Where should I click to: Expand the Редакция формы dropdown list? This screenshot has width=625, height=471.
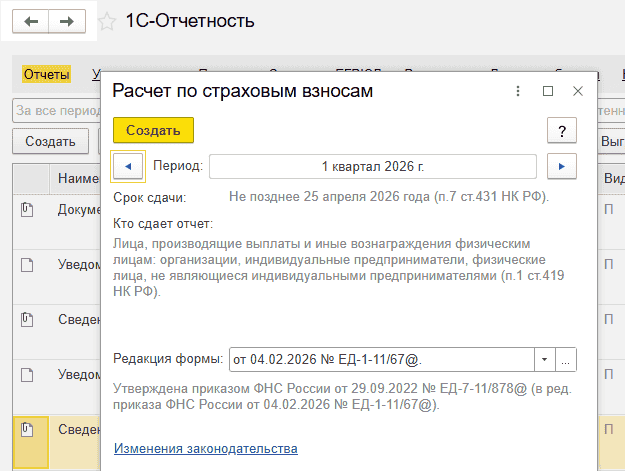pyautogui.click(x=544, y=358)
